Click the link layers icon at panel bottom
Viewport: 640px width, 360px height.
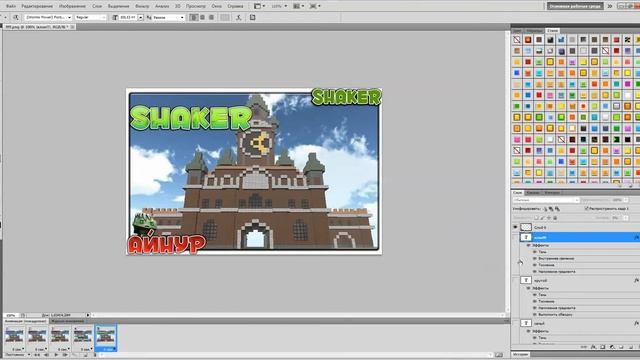click(584, 347)
